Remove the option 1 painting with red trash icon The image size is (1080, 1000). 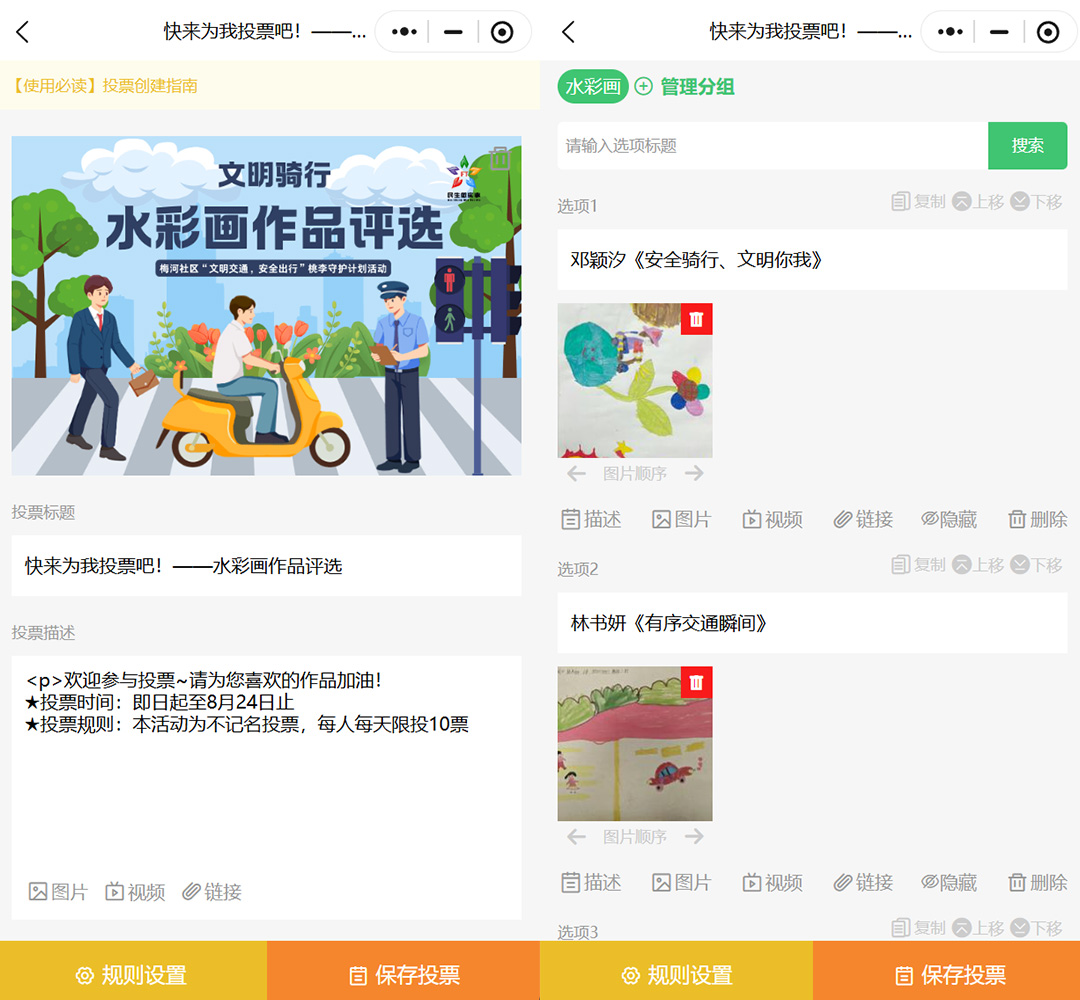click(696, 319)
